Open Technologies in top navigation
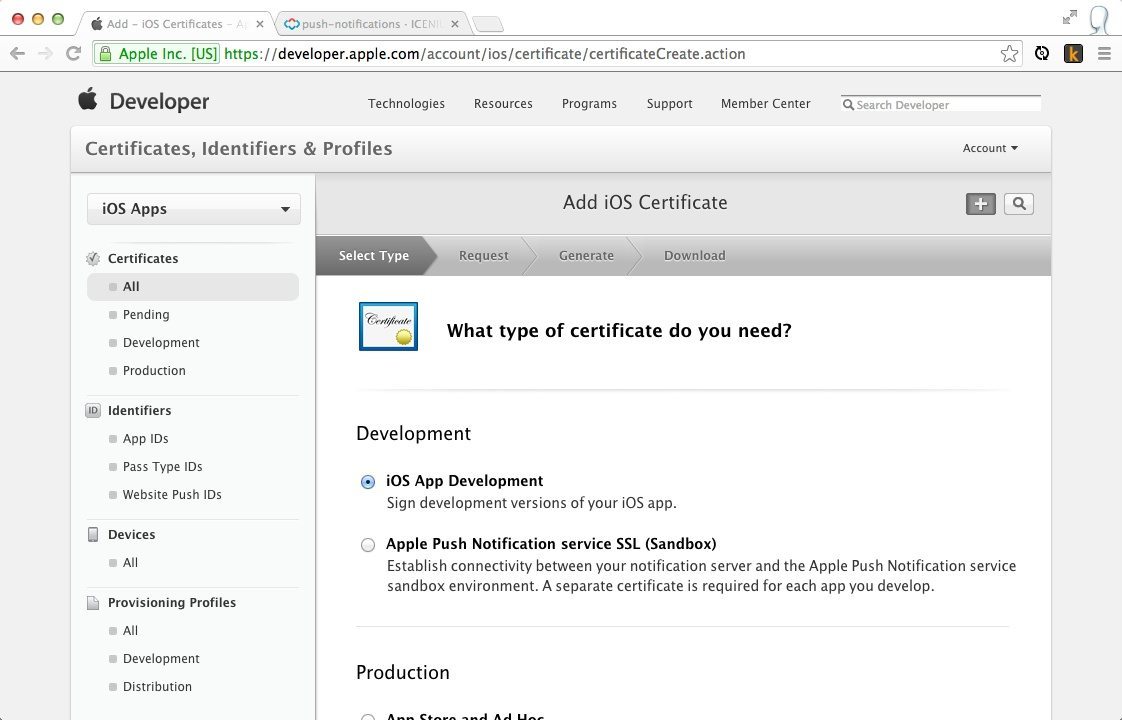1122x720 pixels. pyautogui.click(x=406, y=104)
